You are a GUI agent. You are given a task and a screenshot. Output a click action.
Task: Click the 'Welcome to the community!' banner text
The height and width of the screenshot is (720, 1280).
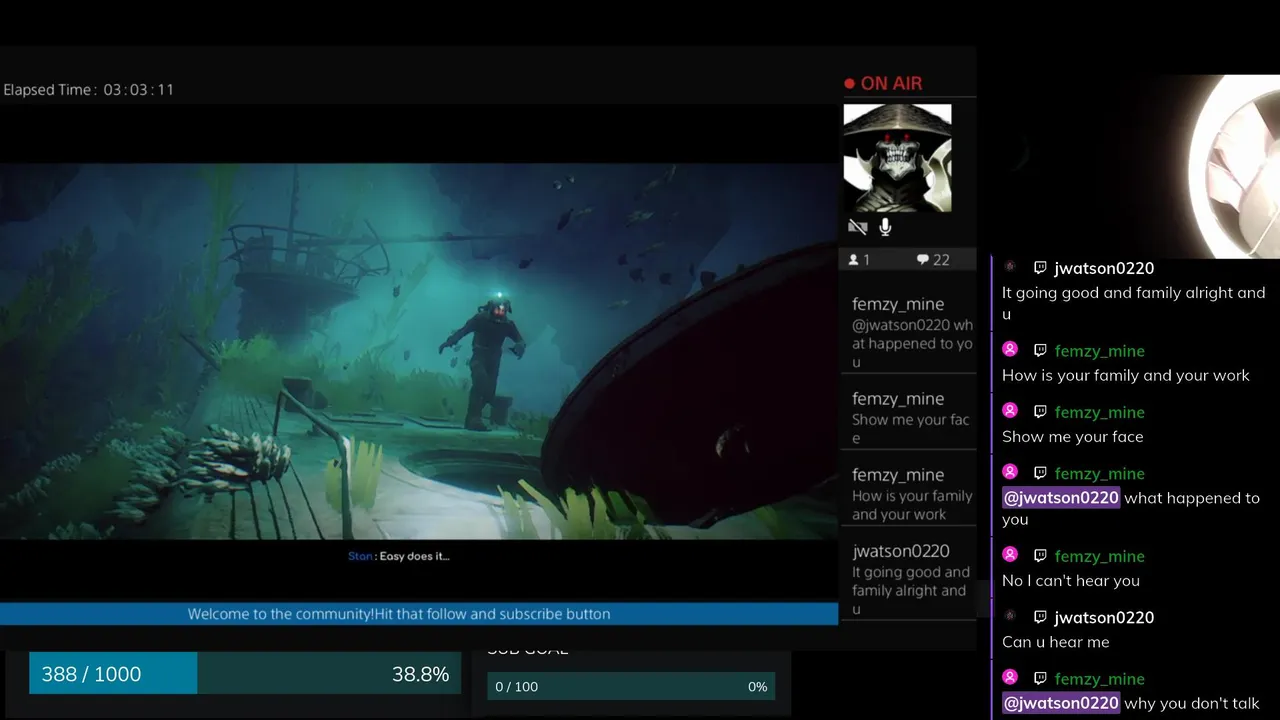(x=399, y=614)
